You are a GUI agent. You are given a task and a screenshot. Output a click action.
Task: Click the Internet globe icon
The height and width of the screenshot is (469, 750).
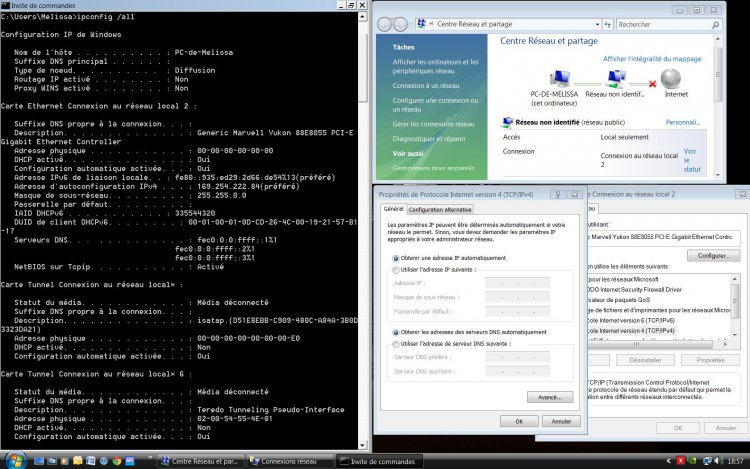[671, 78]
